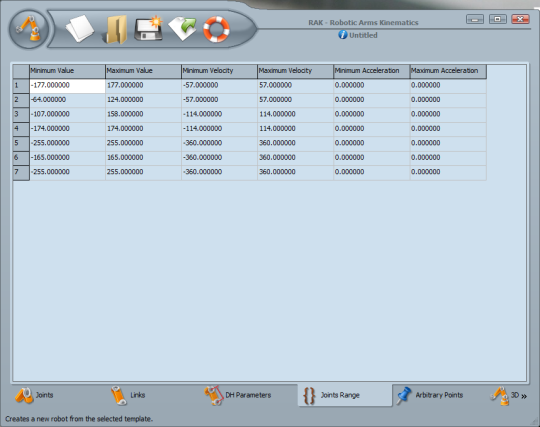
Task: Click the Minimum Velocity column header
Action: coord(219,71)
